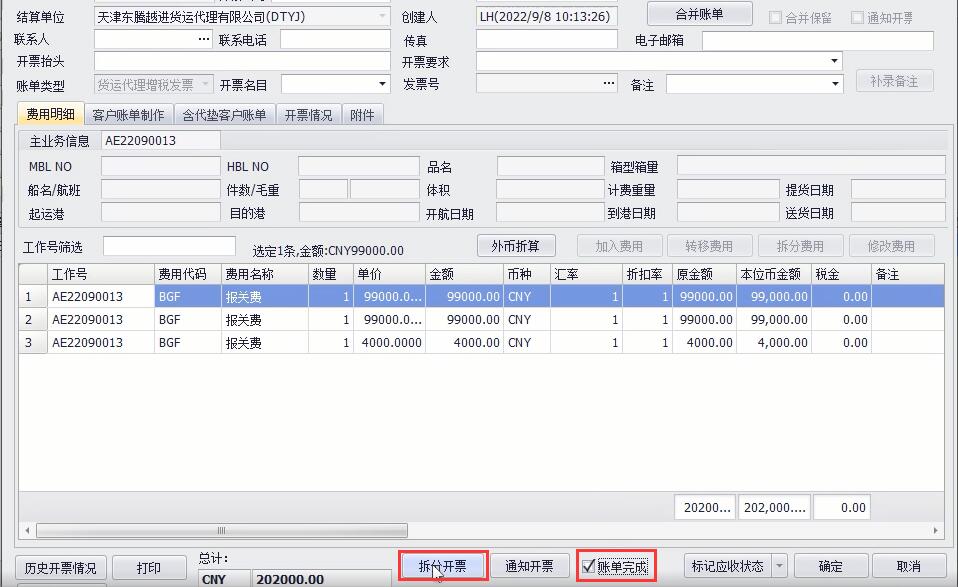Click right arrow of horizontal scrollbar
Viewport: 958px width, 587px height.
coord(936,530)
